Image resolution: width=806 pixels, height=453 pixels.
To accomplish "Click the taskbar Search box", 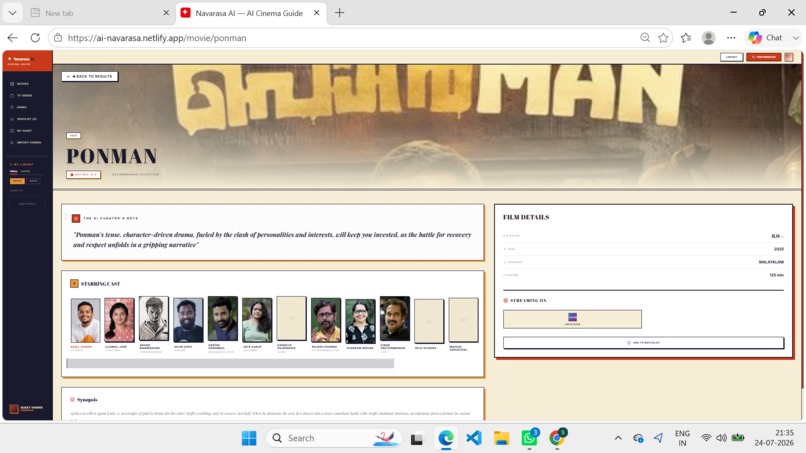I will 333,438.
